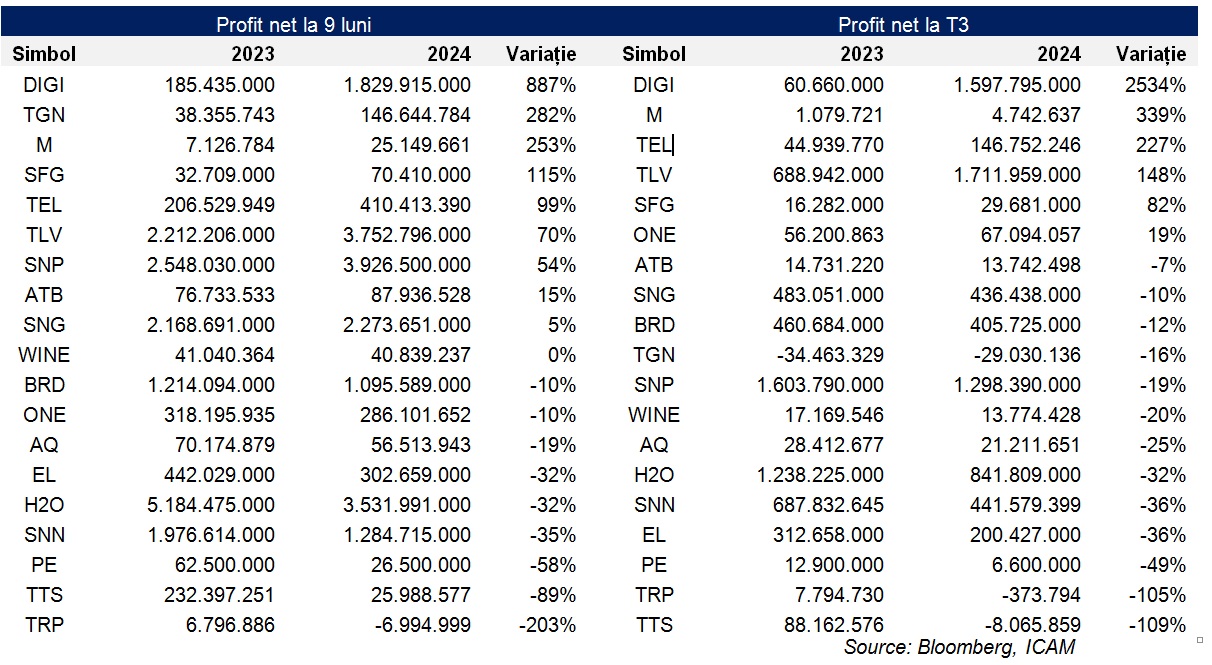Select TRP's 2024 value -373.794
Image resolution: width=1212 pixels, height=665 pixels.
point(1039,595)
